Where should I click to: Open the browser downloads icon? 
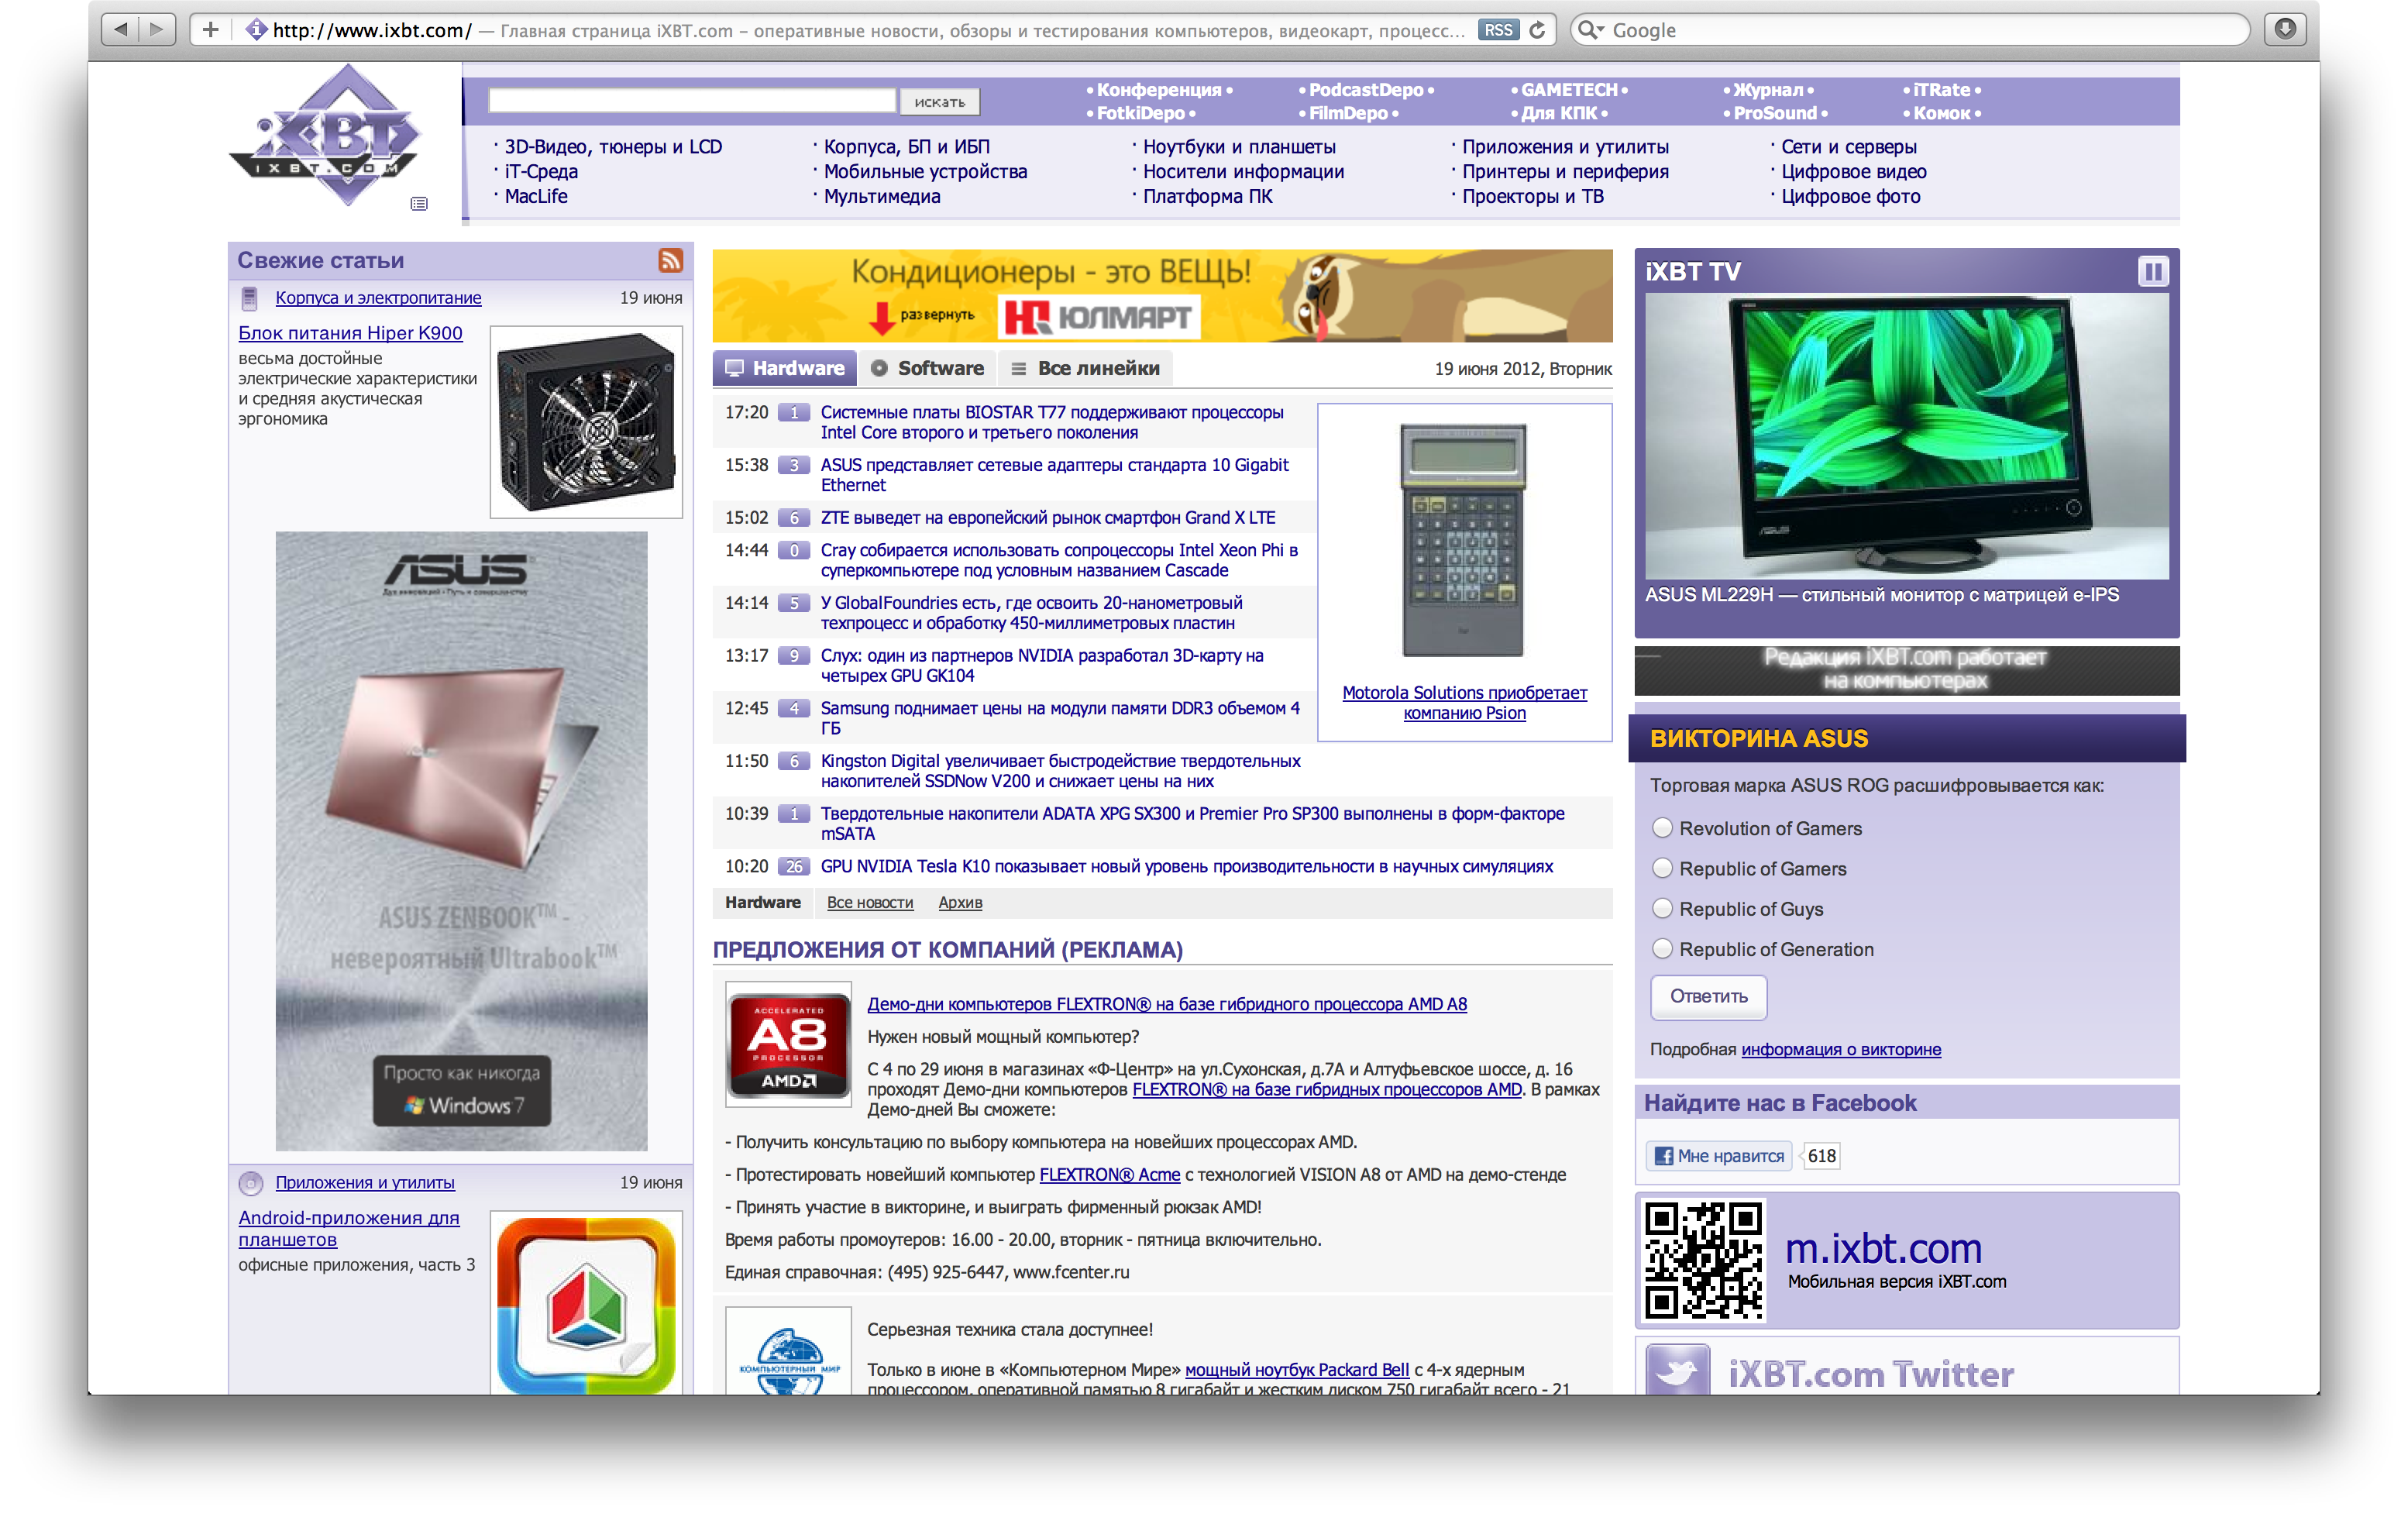(x=2285, y=29)
